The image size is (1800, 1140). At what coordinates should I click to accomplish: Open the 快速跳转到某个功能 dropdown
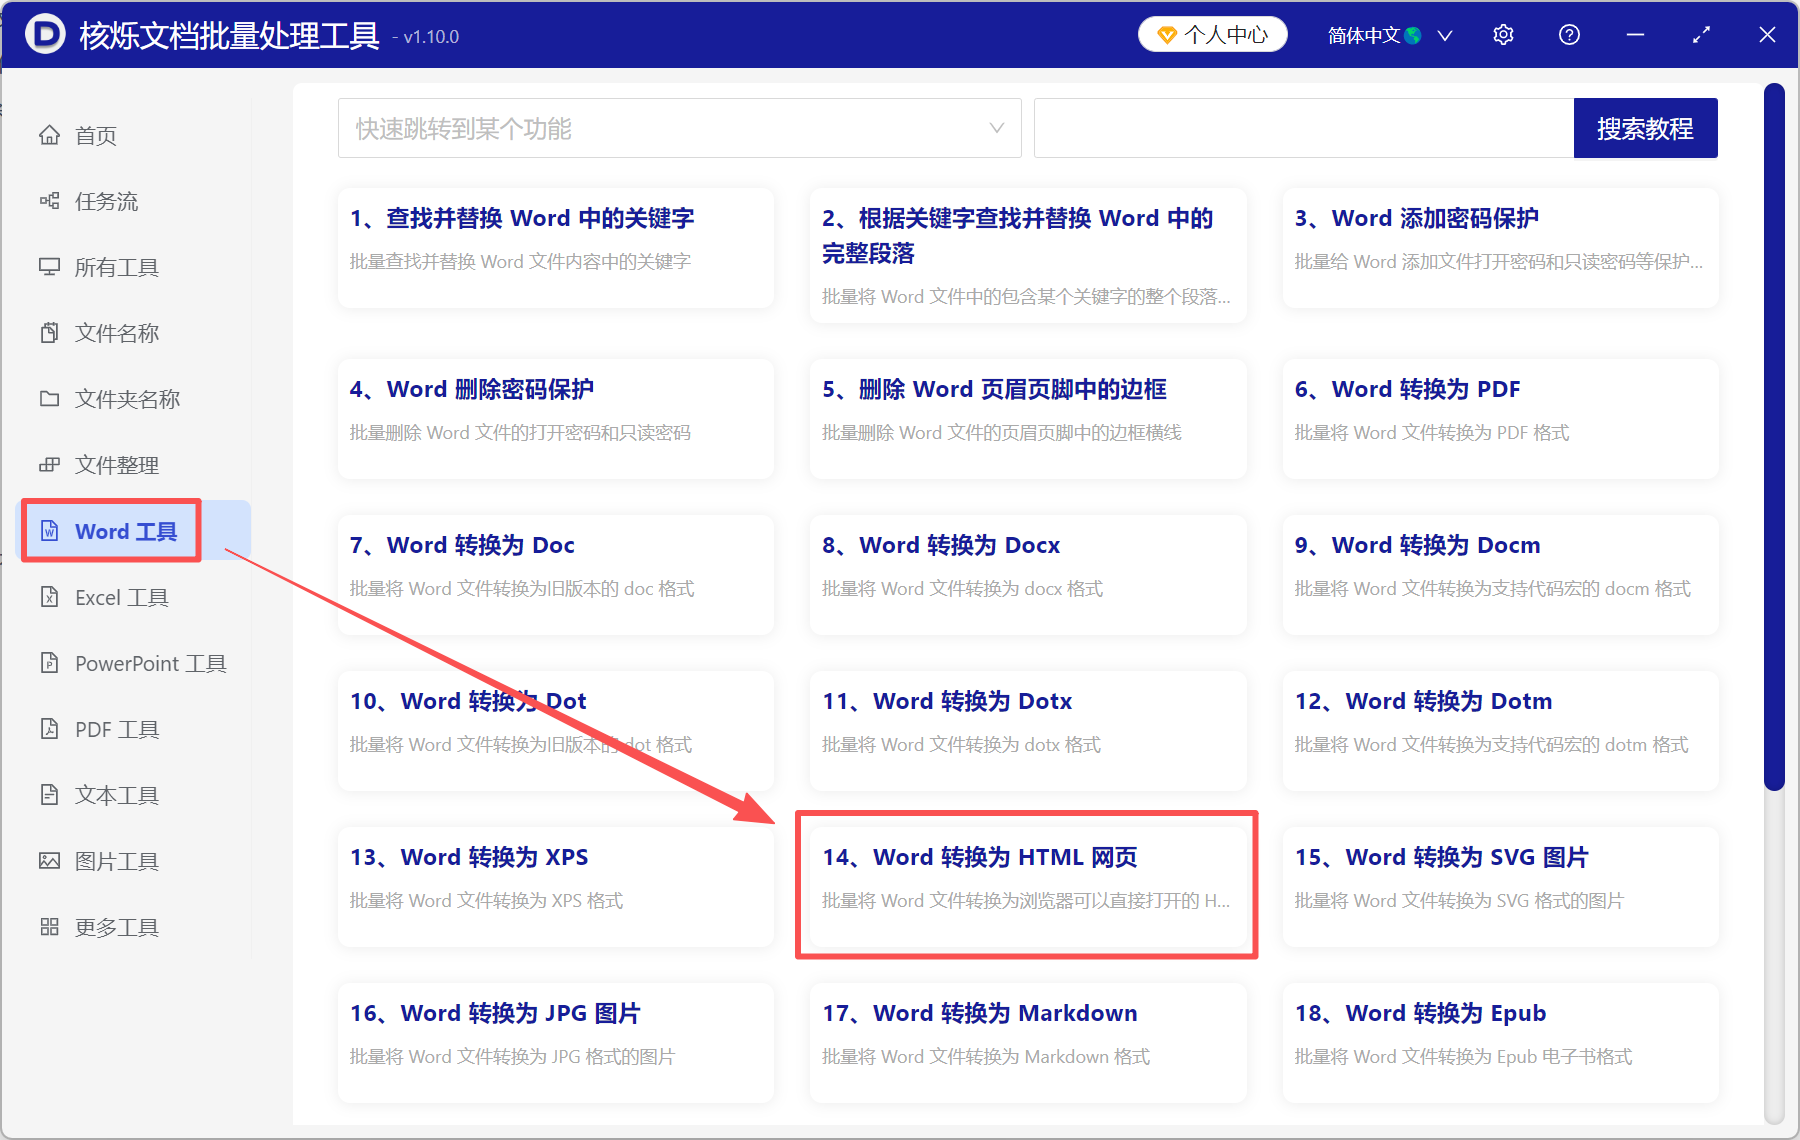[679, 128]
